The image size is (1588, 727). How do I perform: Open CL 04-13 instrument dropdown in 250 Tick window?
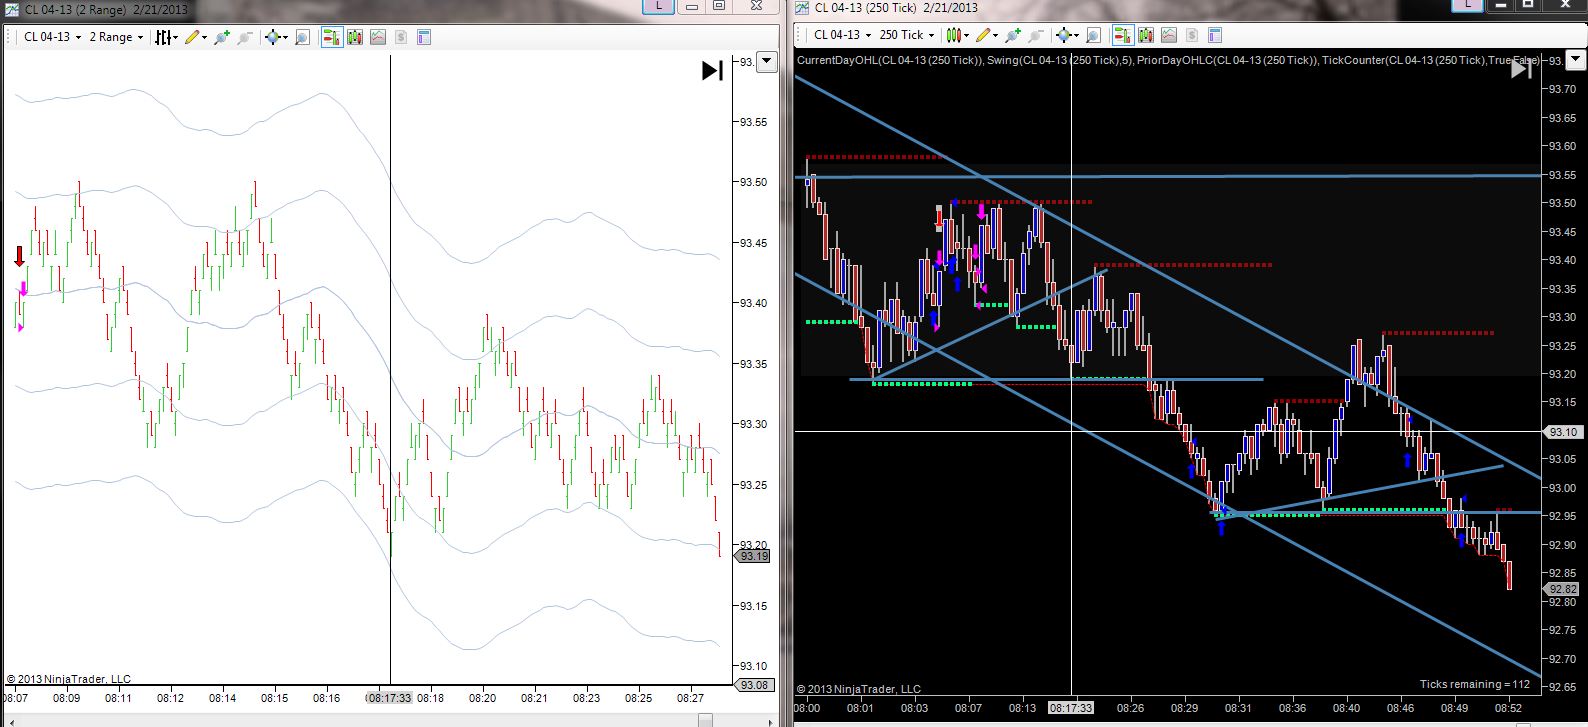point(842,35)
